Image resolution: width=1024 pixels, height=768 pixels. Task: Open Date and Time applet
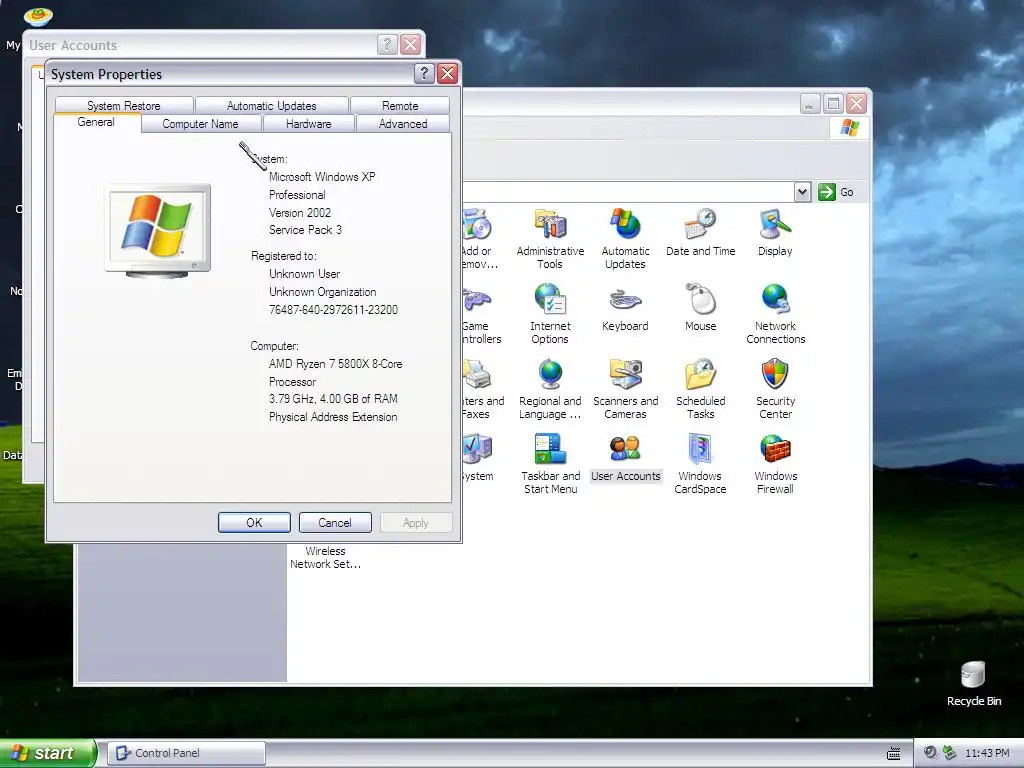pos(700,232)
